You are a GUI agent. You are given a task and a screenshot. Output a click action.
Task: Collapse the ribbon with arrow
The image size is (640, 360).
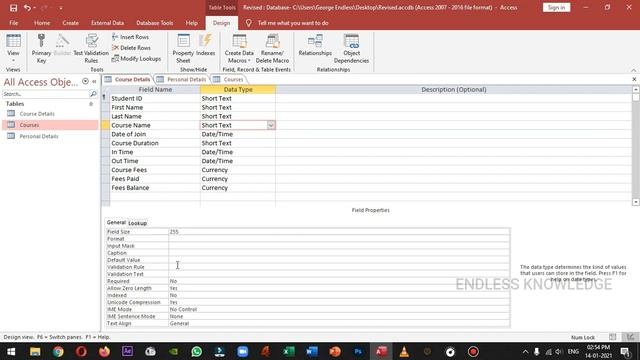coord(633,70)
